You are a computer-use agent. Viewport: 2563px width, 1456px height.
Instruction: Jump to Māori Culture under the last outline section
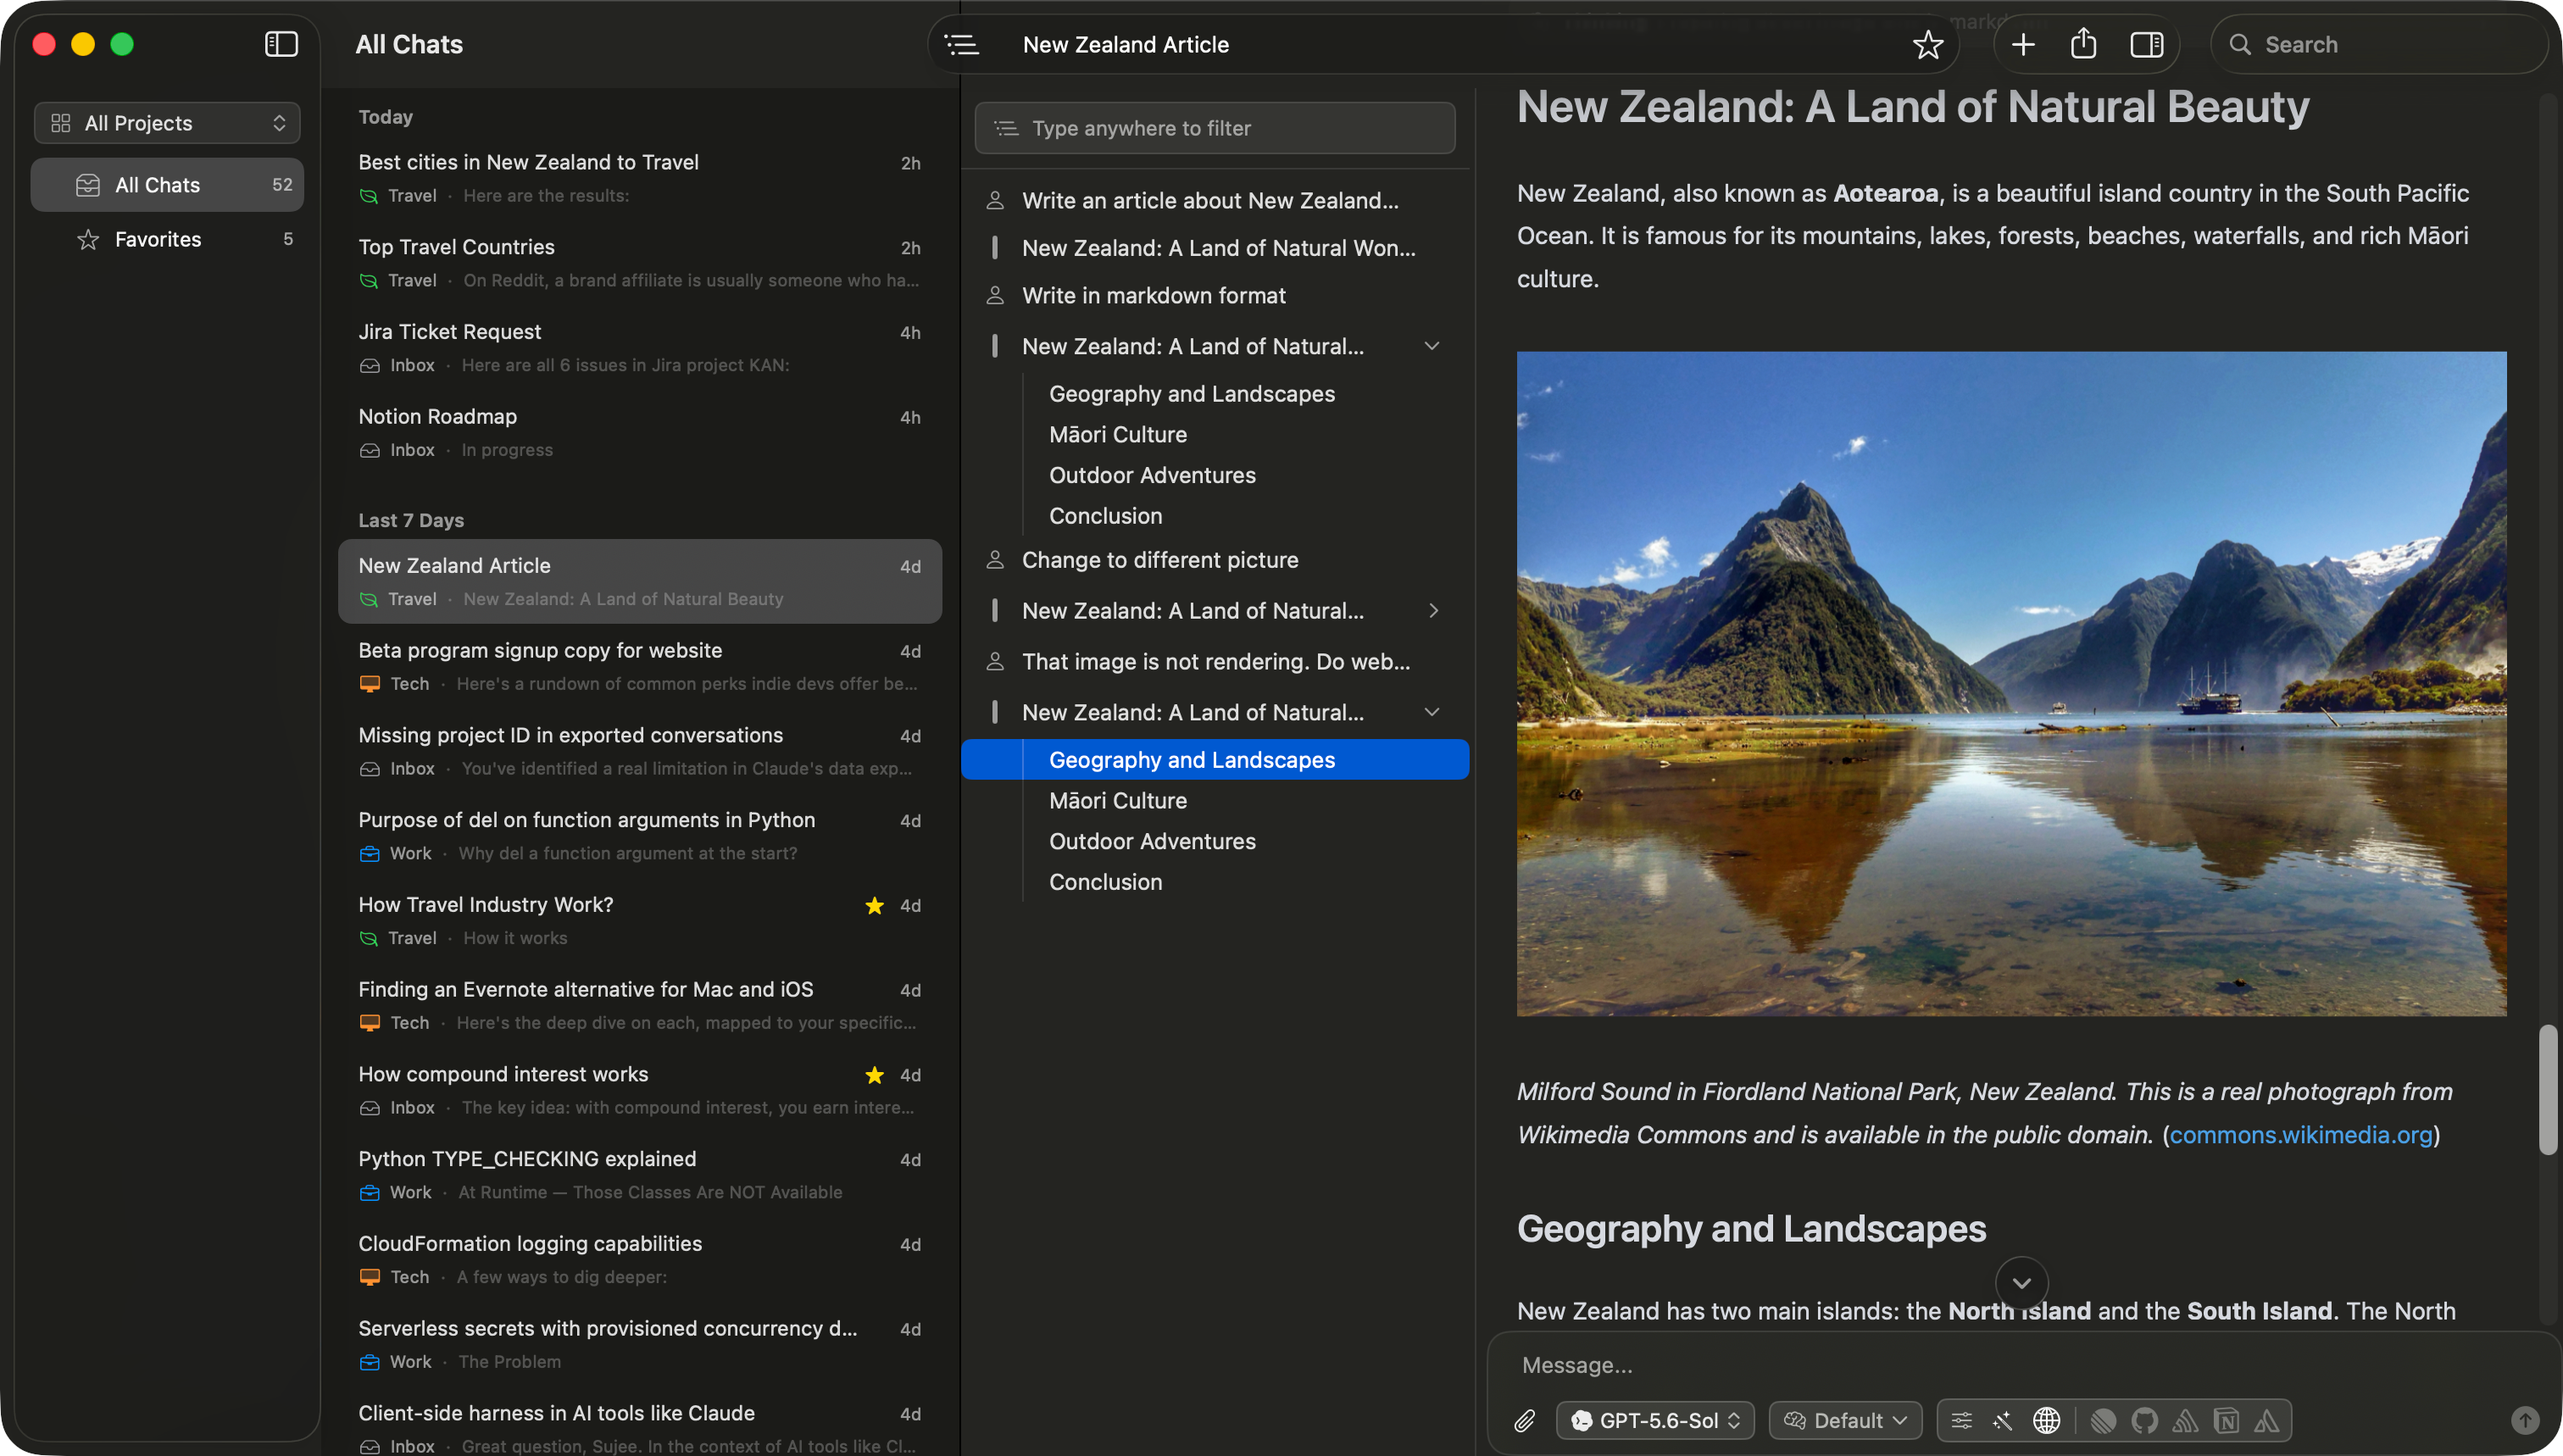click(1117, 801)
